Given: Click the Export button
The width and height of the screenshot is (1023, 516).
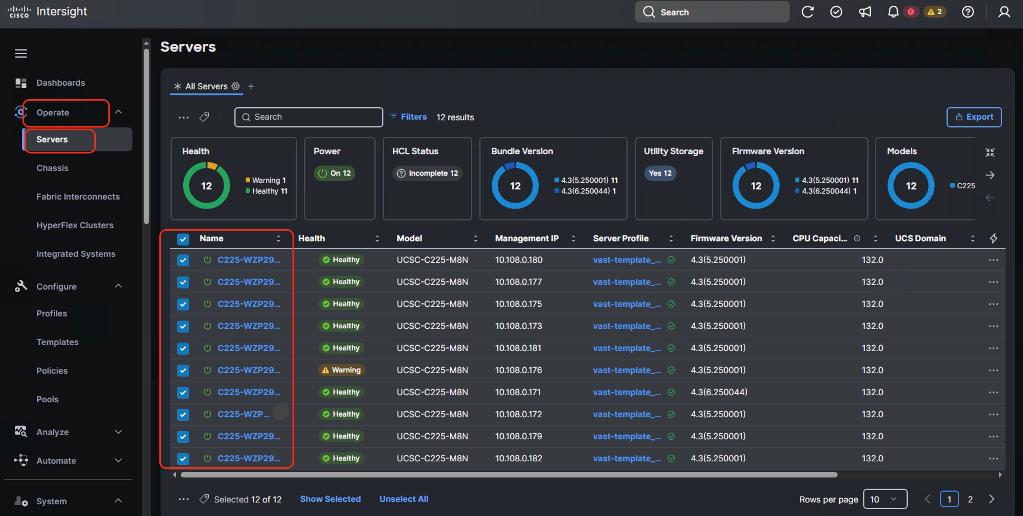Looking at the screenshot, I should pyautogui.click(x=973, y=117).
